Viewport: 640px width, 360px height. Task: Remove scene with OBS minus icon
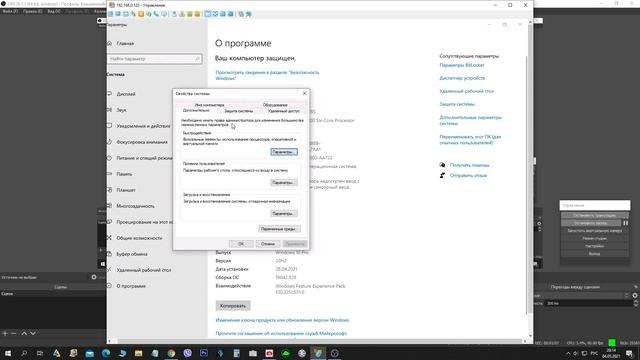[13, 333]
